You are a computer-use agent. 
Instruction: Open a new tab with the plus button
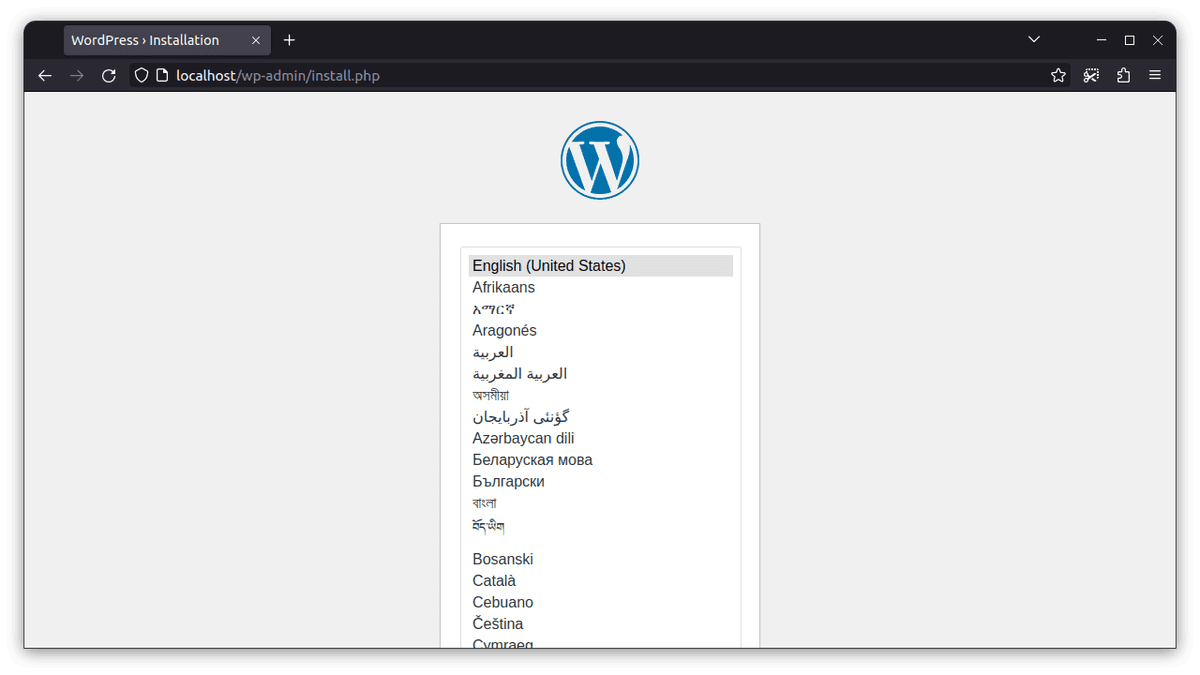[289, 40]
